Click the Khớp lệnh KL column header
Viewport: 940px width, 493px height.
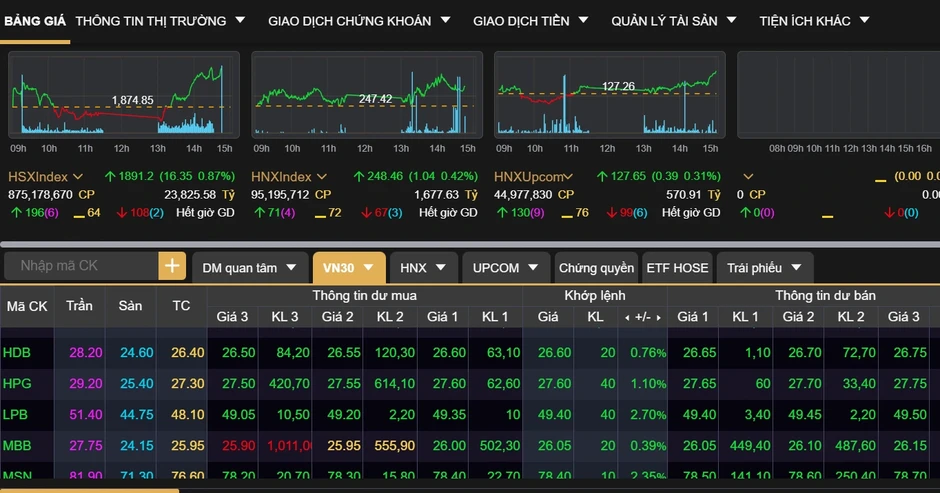[595, 317]
